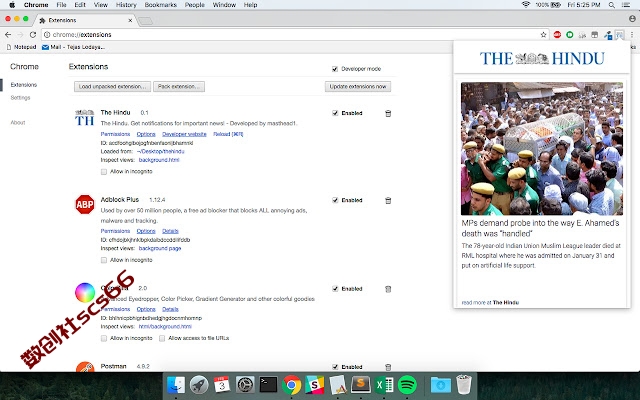
Task: Open Finder from the dock
Action: coord(176,384)
